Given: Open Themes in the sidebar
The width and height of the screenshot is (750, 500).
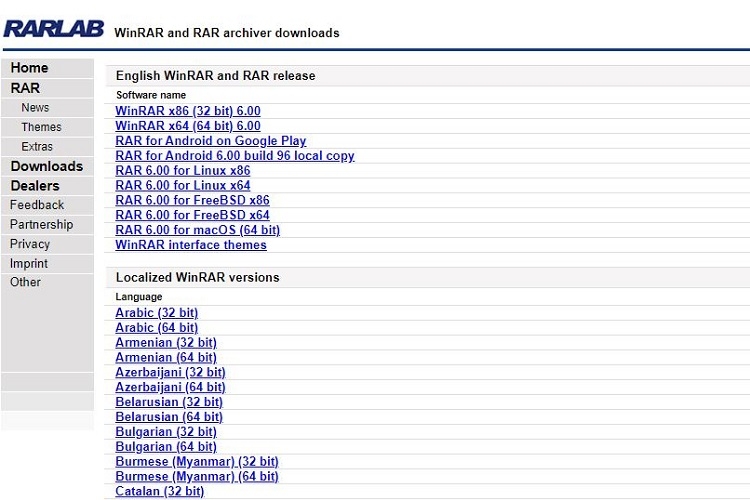Looking at the screenshot, I should coord(41,127).
